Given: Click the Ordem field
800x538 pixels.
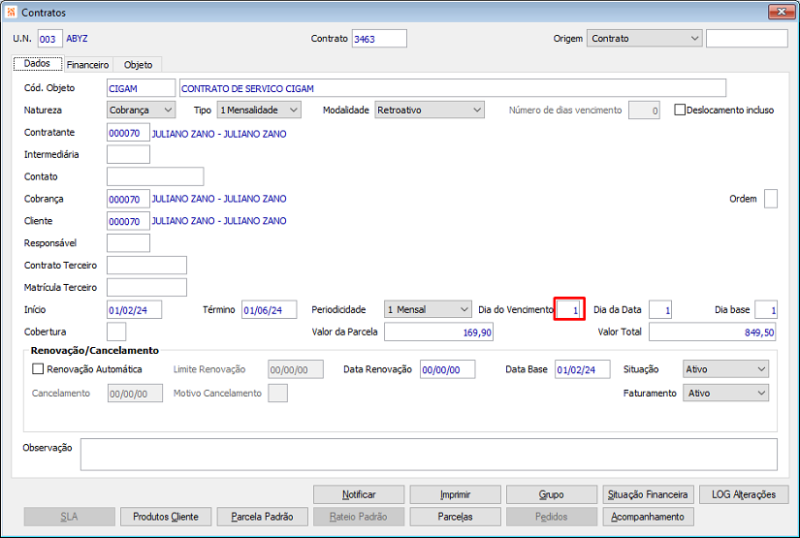Looking at the screenshot, I should click(x=771, y=199).
